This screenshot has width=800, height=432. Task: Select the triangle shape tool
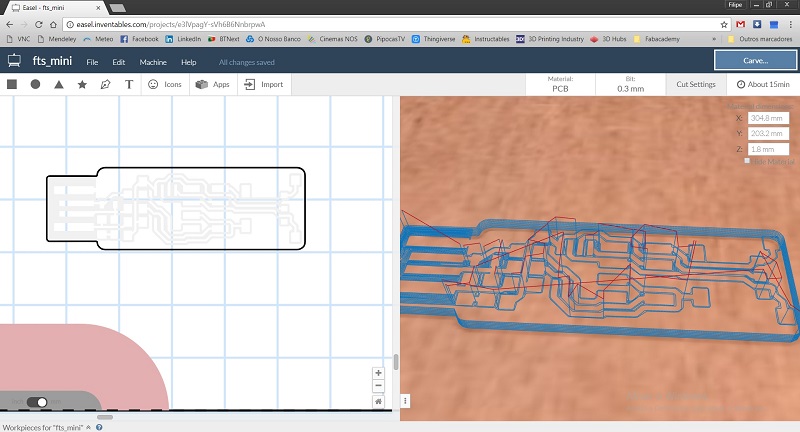(59, 84)
